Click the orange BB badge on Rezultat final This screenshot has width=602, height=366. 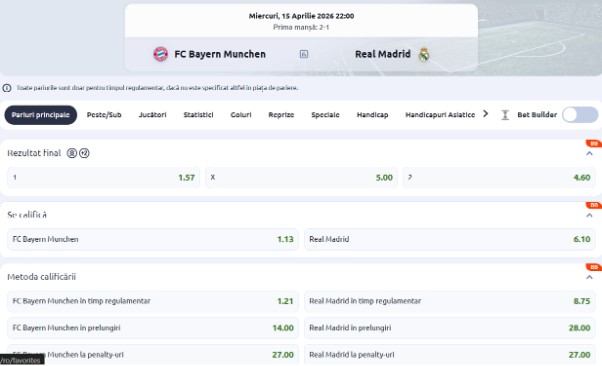point(594,144)
